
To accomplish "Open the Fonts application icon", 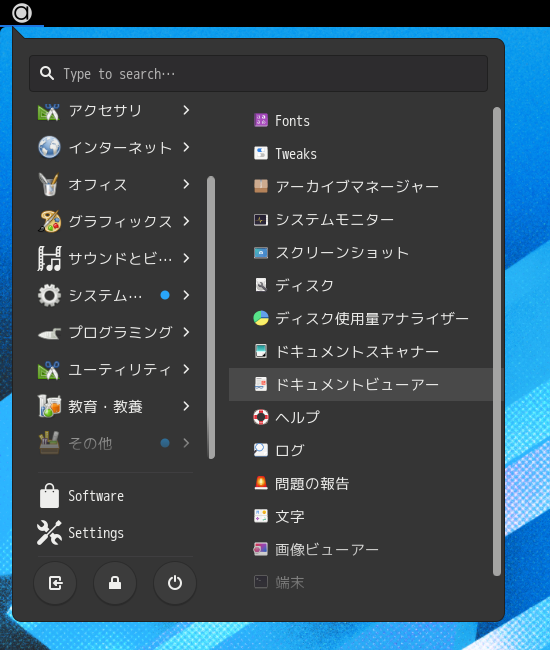I will click(261, 121).
